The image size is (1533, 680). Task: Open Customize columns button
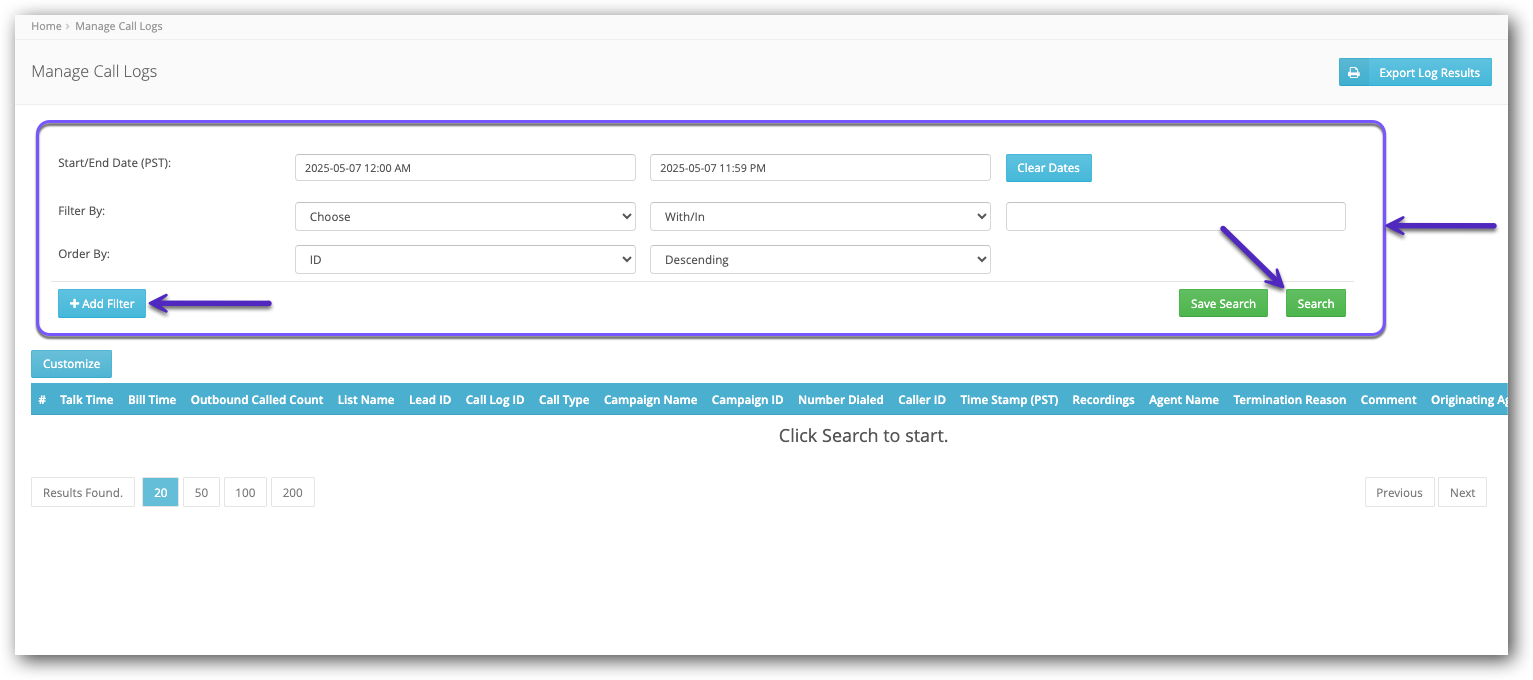pyautogui.click(x=71, y=364)
